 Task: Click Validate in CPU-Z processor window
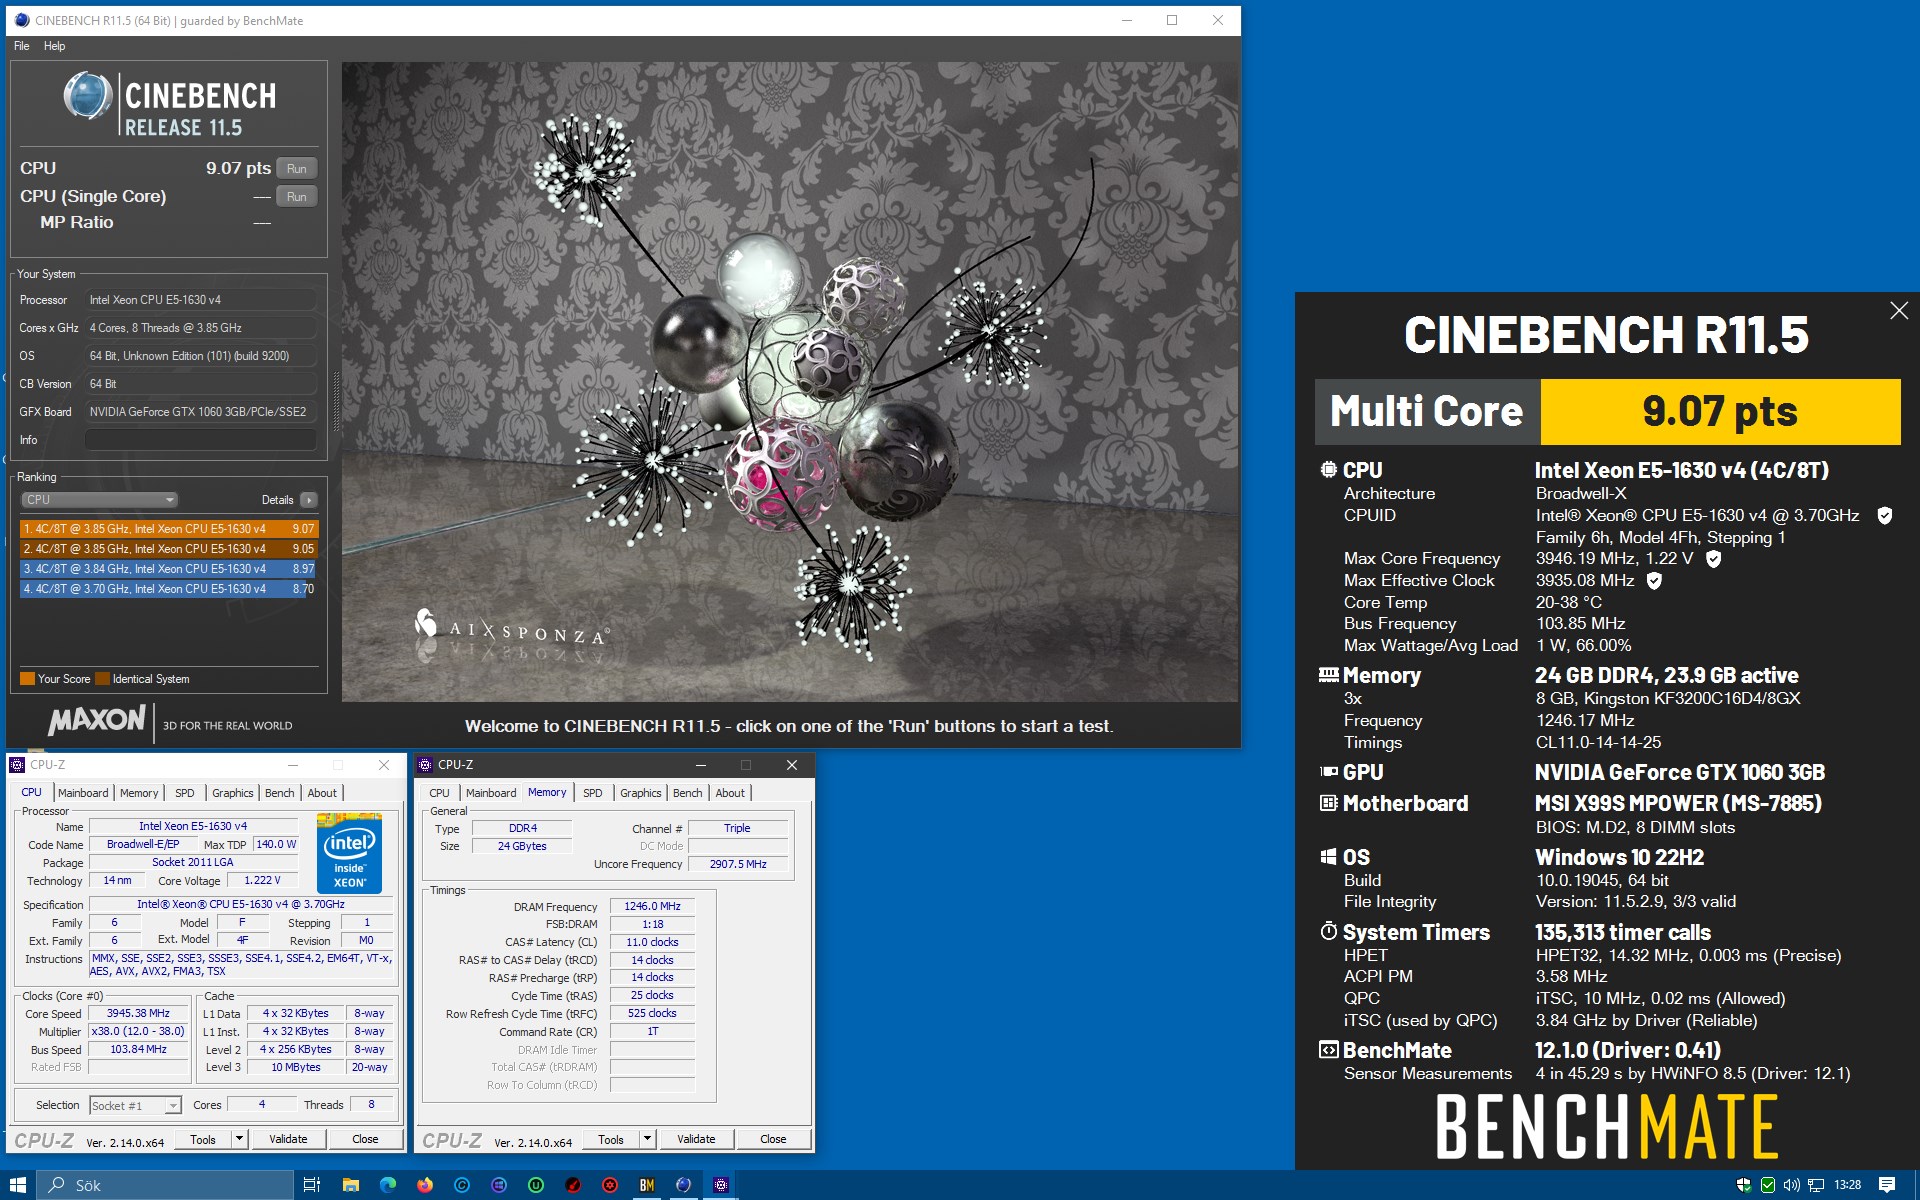point(288,1139)
